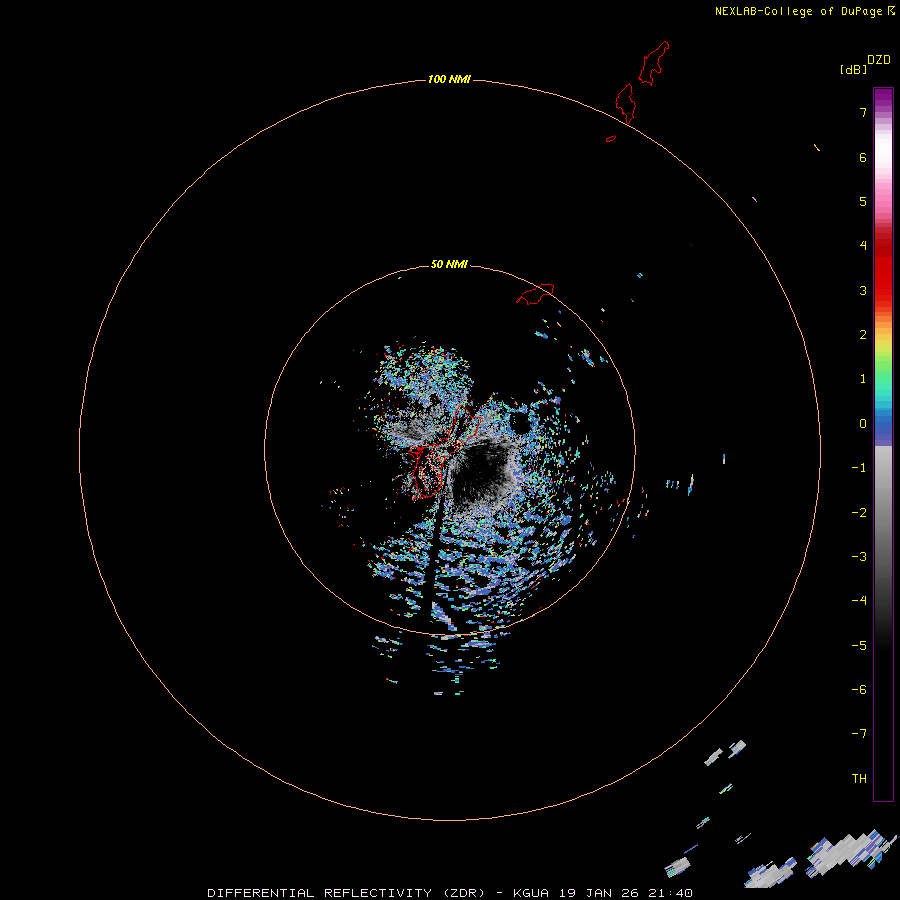This screenshot has width=900, height=900.
Task: Click the colorbar value 3 label
Action: tap(863, 290)
